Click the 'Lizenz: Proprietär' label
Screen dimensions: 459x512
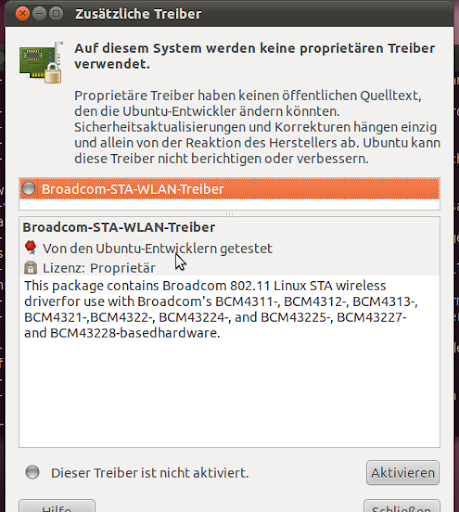point(99,268)
